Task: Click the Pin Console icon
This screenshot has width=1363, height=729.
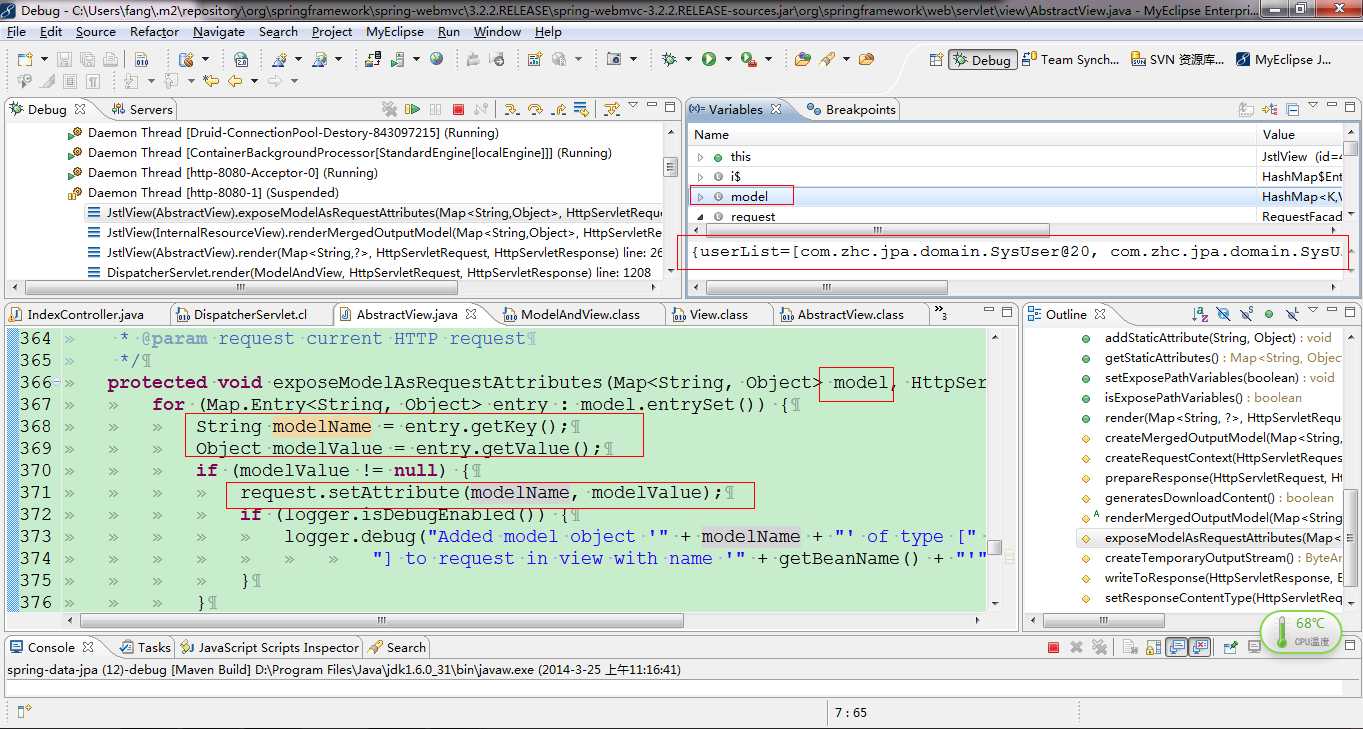Action: click(x=1231, y=647)
